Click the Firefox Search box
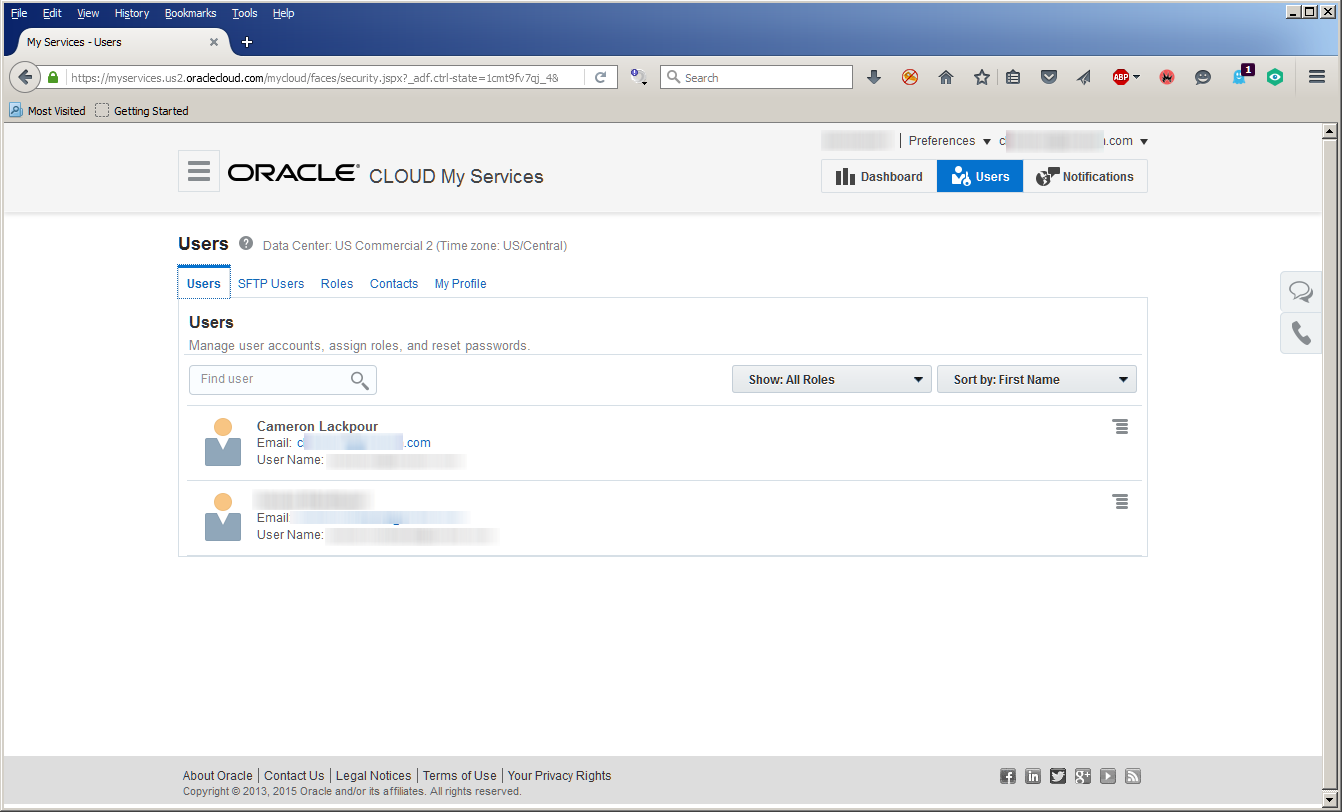 click(757, 77)
